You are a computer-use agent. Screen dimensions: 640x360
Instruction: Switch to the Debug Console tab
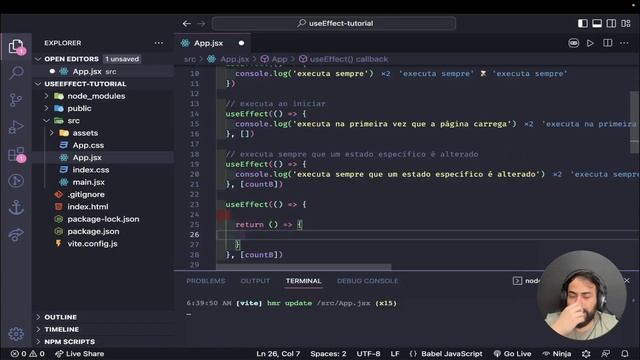tap(367, 281)
